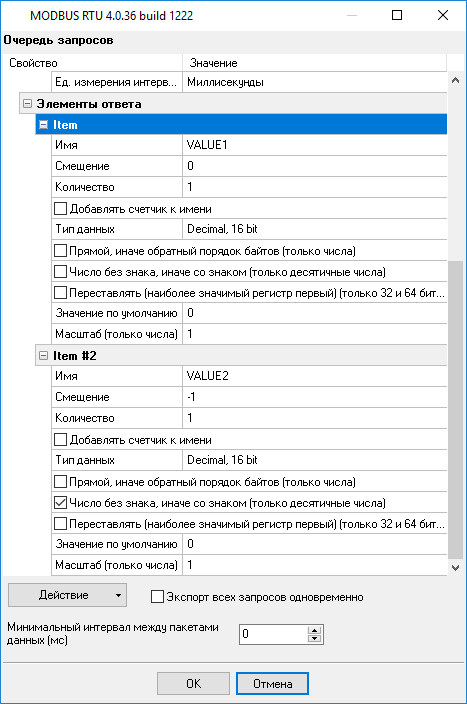This screenshot has height=704, width=467.
Task: Collapse the Item #2 node
Action: point(44,356)
